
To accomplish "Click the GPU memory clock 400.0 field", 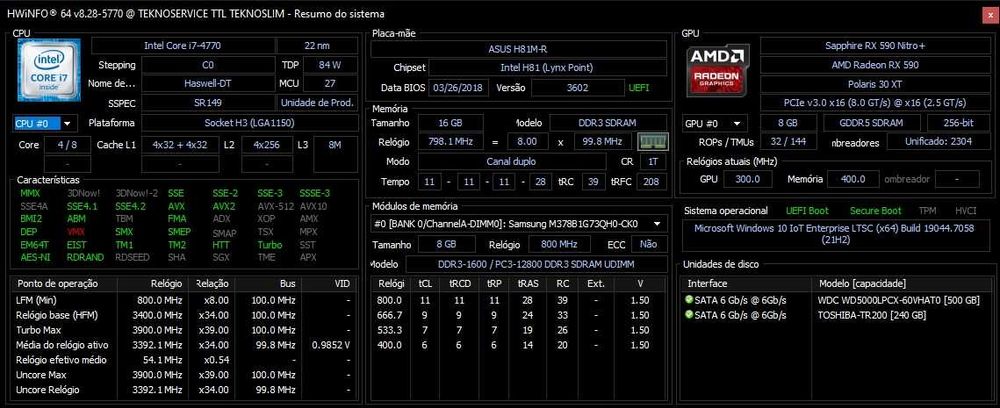I will (851, 180).
